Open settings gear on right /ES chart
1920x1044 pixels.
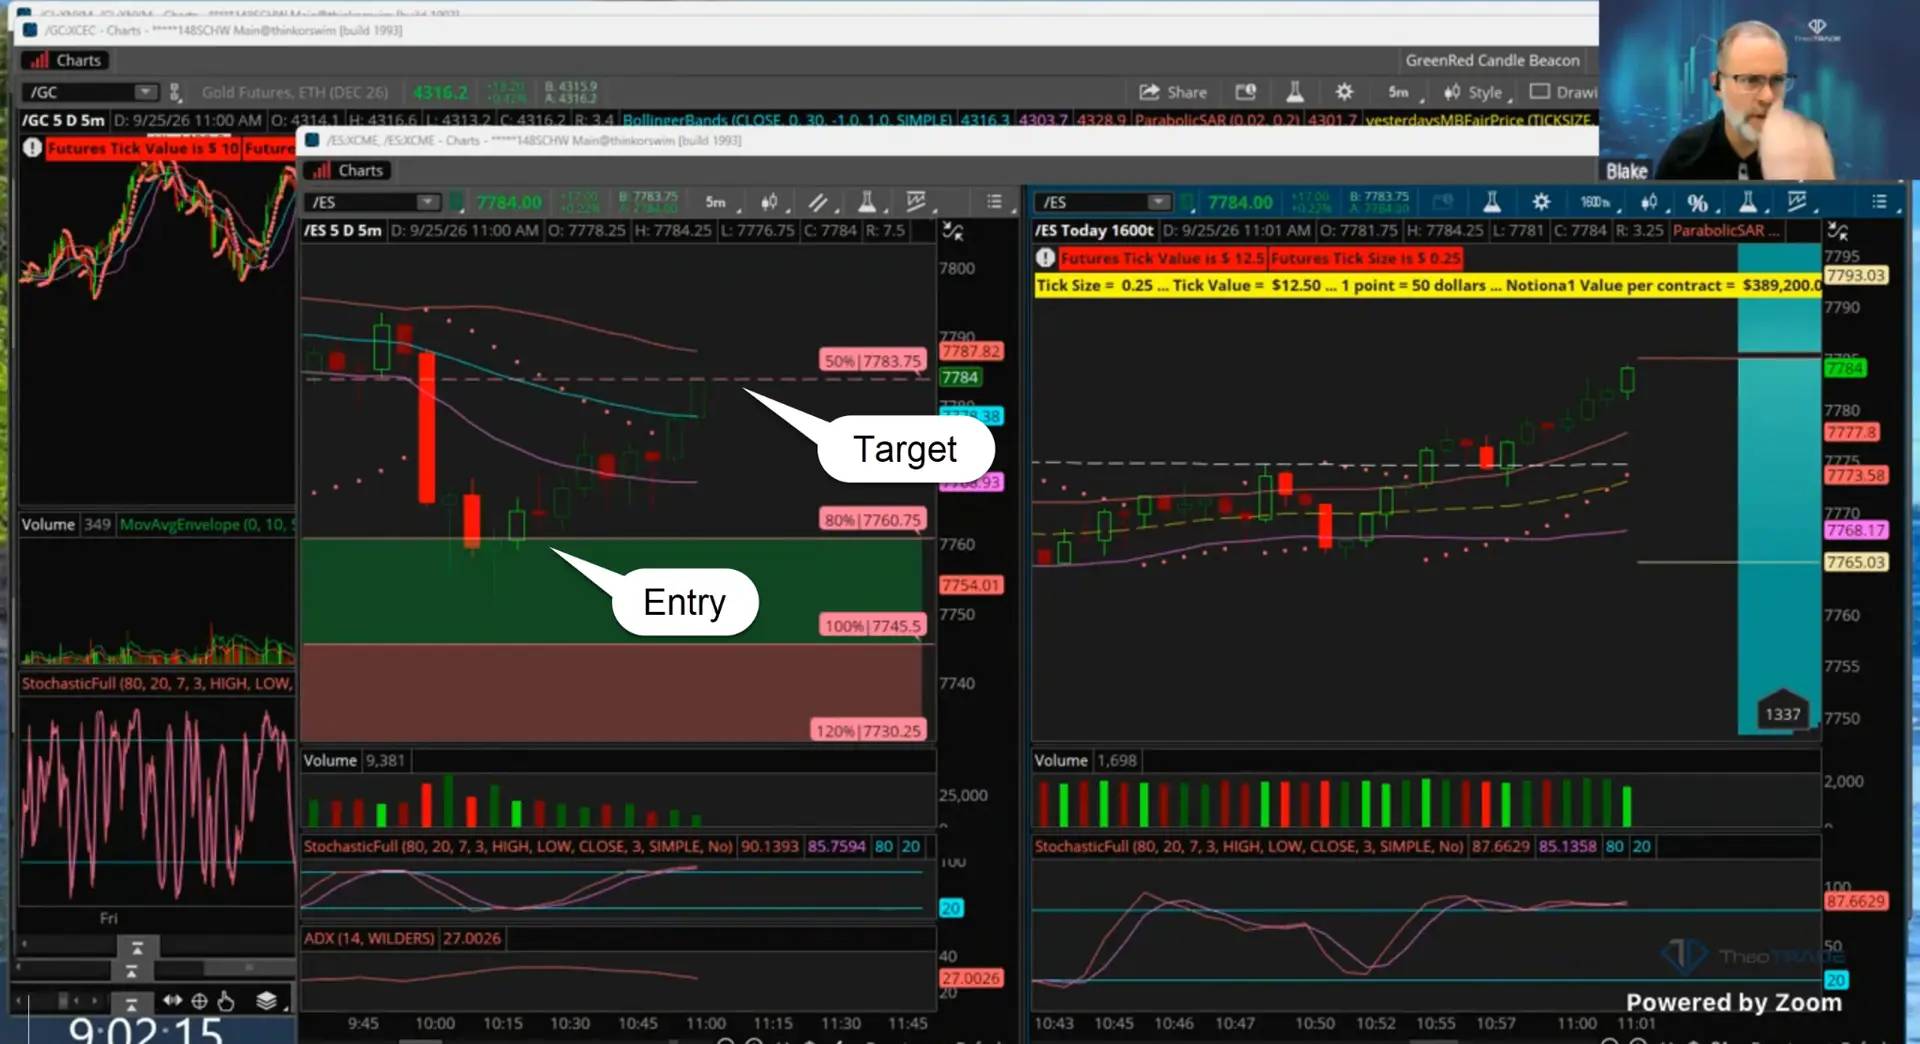coord(1541,202)
